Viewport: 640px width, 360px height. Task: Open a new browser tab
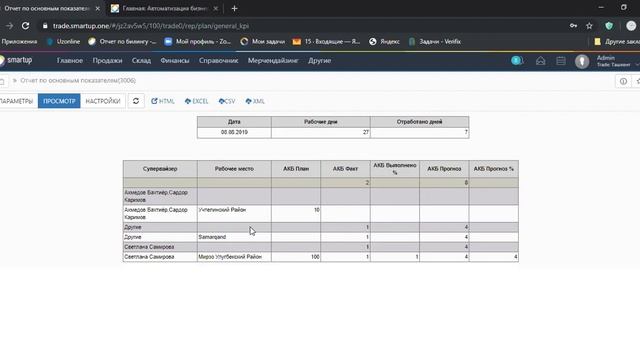click(234, 8)
